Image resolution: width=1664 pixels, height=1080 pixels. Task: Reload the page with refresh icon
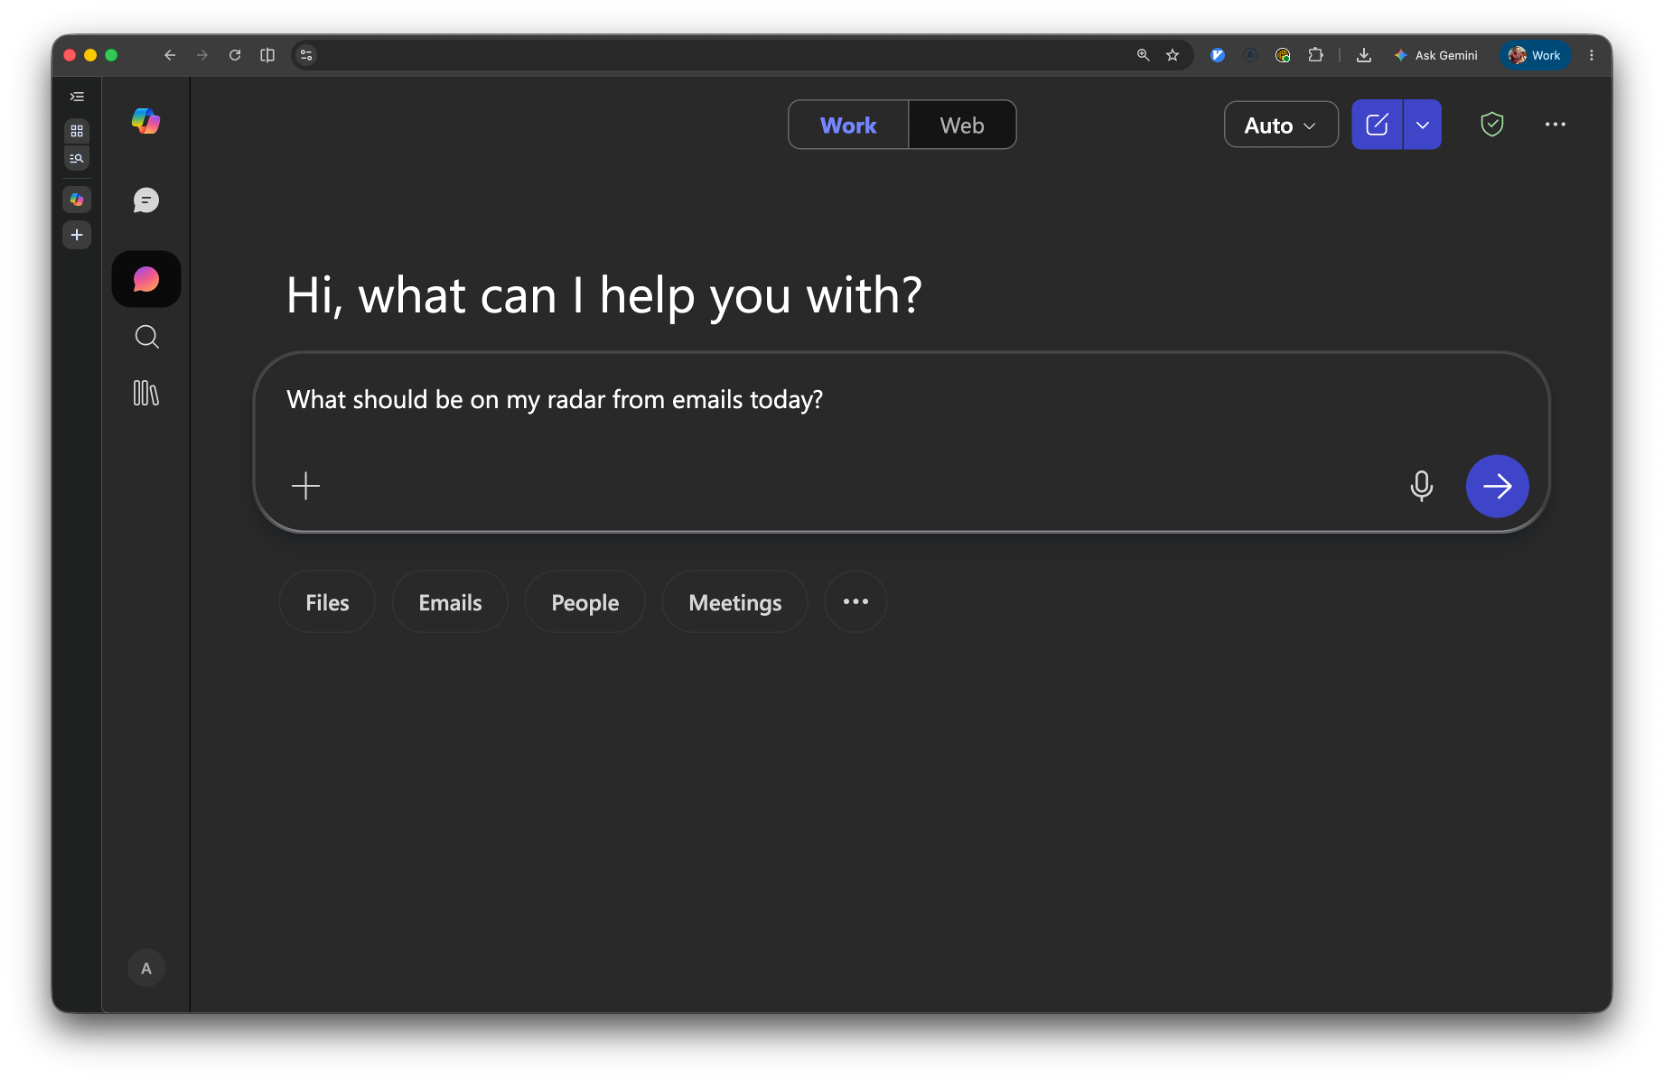point(235,55)
